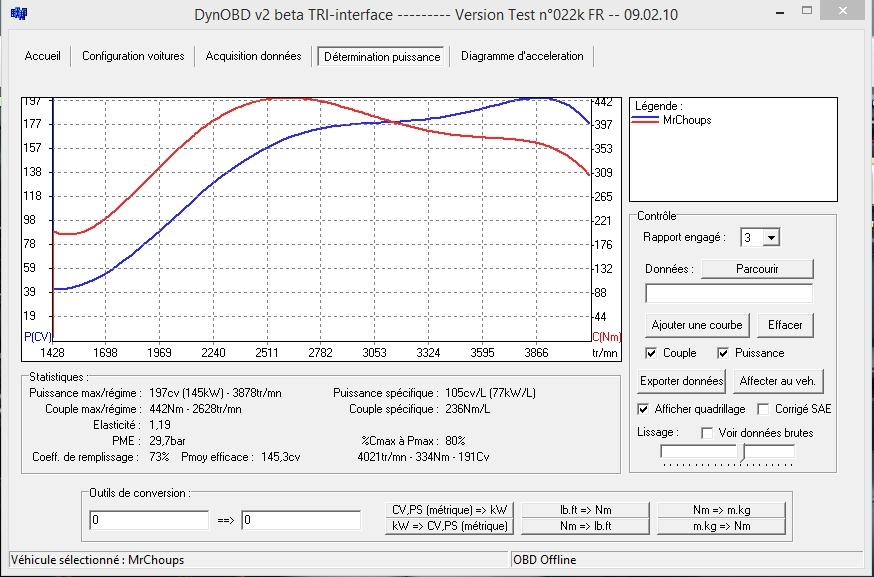
Task: Click Exporter données button
Action: point(681,381)
